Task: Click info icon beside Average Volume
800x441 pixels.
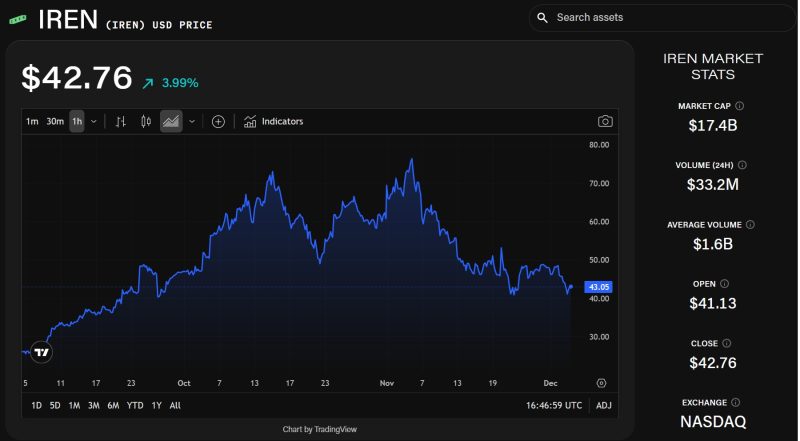Action: [x=750, y=225]
